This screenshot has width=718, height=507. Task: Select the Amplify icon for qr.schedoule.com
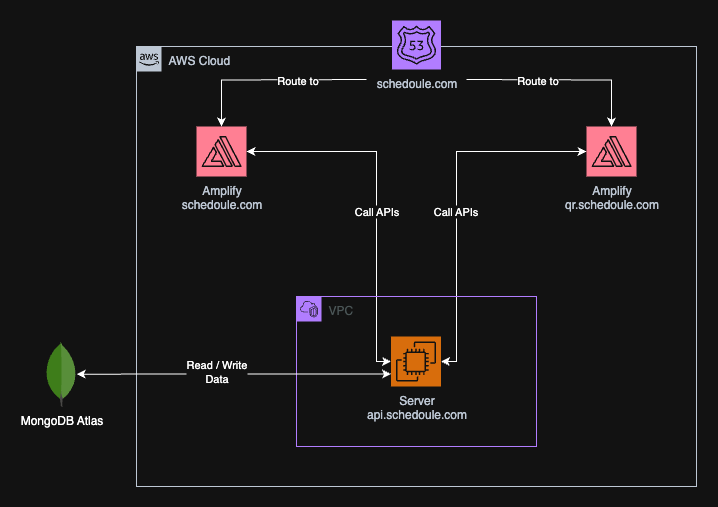[611, 152]
